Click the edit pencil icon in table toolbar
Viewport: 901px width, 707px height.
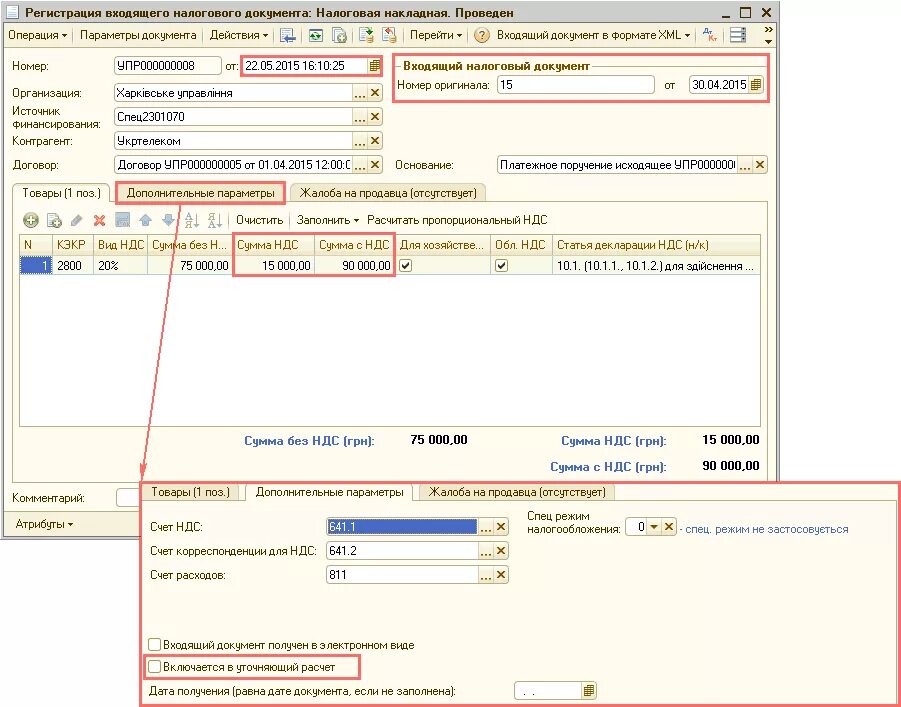coord(76,220)
